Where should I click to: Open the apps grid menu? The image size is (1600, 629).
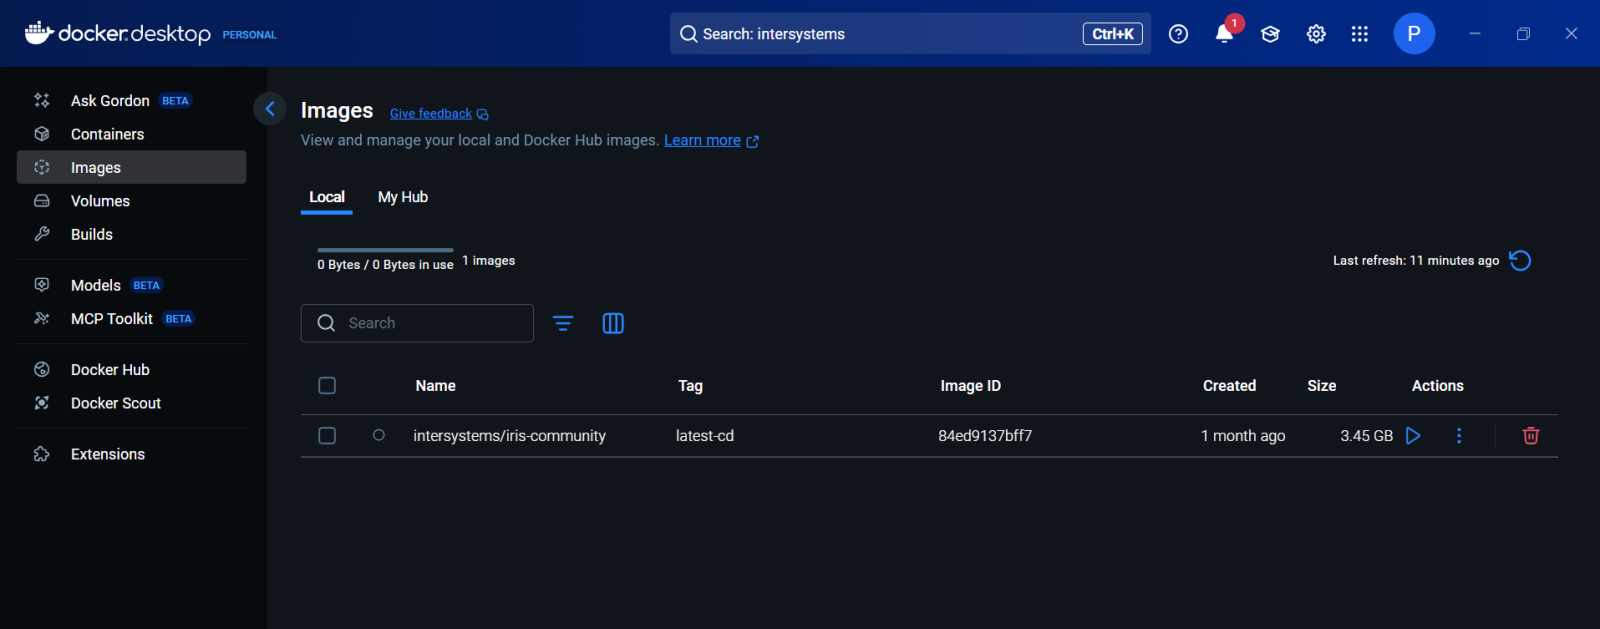pyautogui.click(x=1359, y=34)
